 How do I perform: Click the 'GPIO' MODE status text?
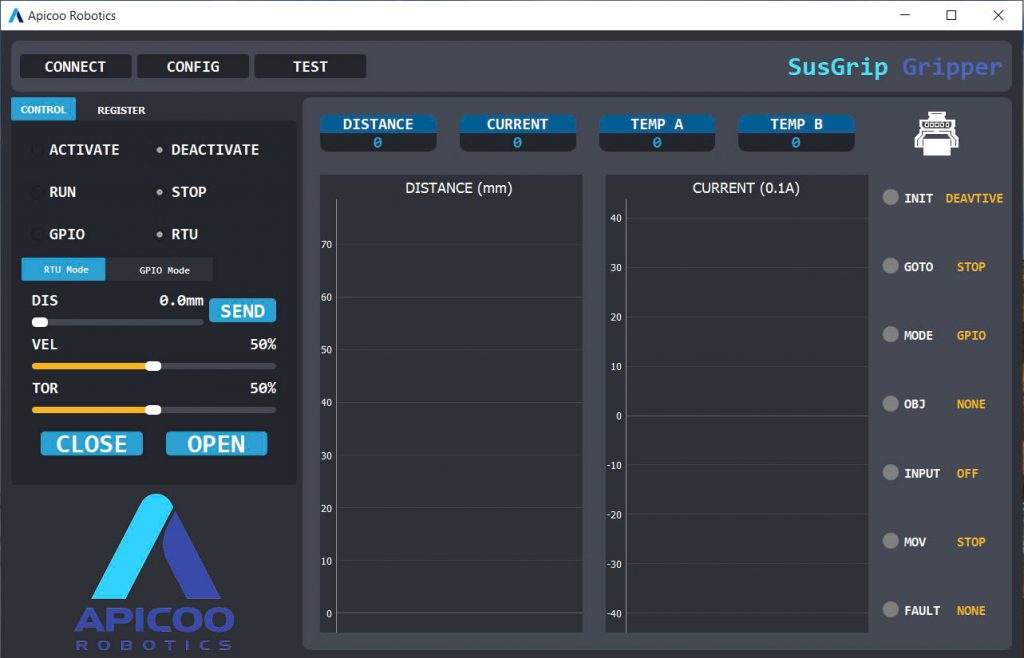coord(971,335)
